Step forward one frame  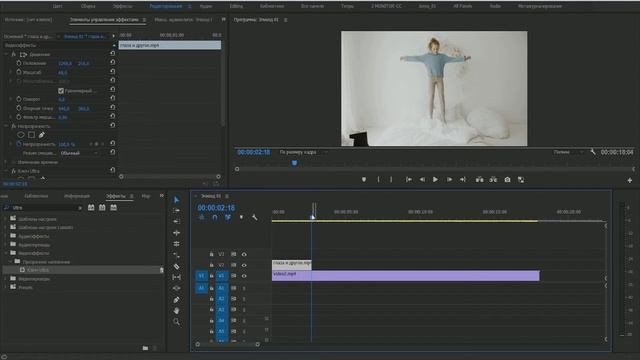[x=449, y=180]
